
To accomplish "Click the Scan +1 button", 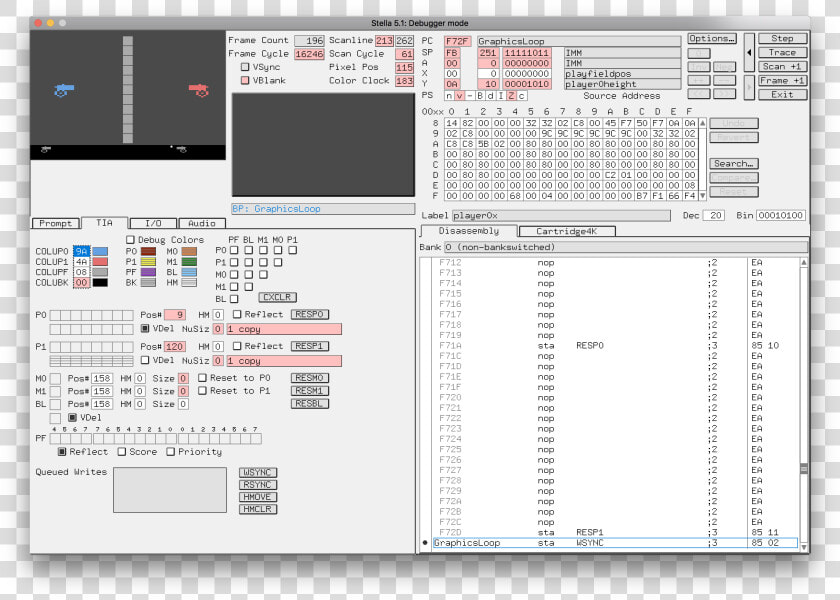I will point(782,66).
